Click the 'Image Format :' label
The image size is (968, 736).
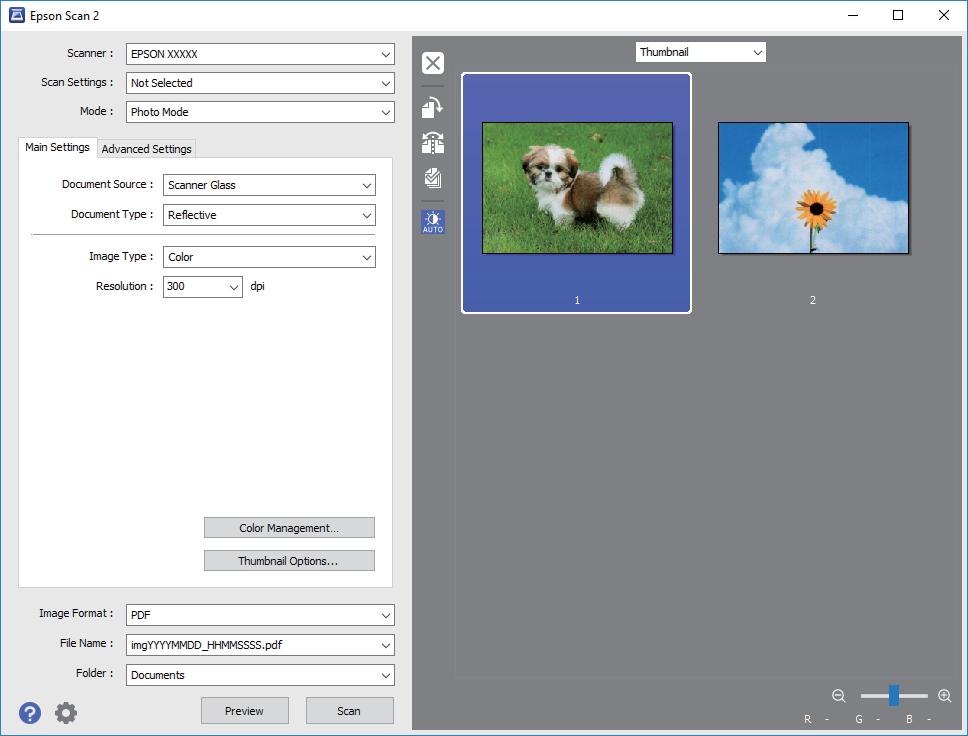tap(76, 613)
